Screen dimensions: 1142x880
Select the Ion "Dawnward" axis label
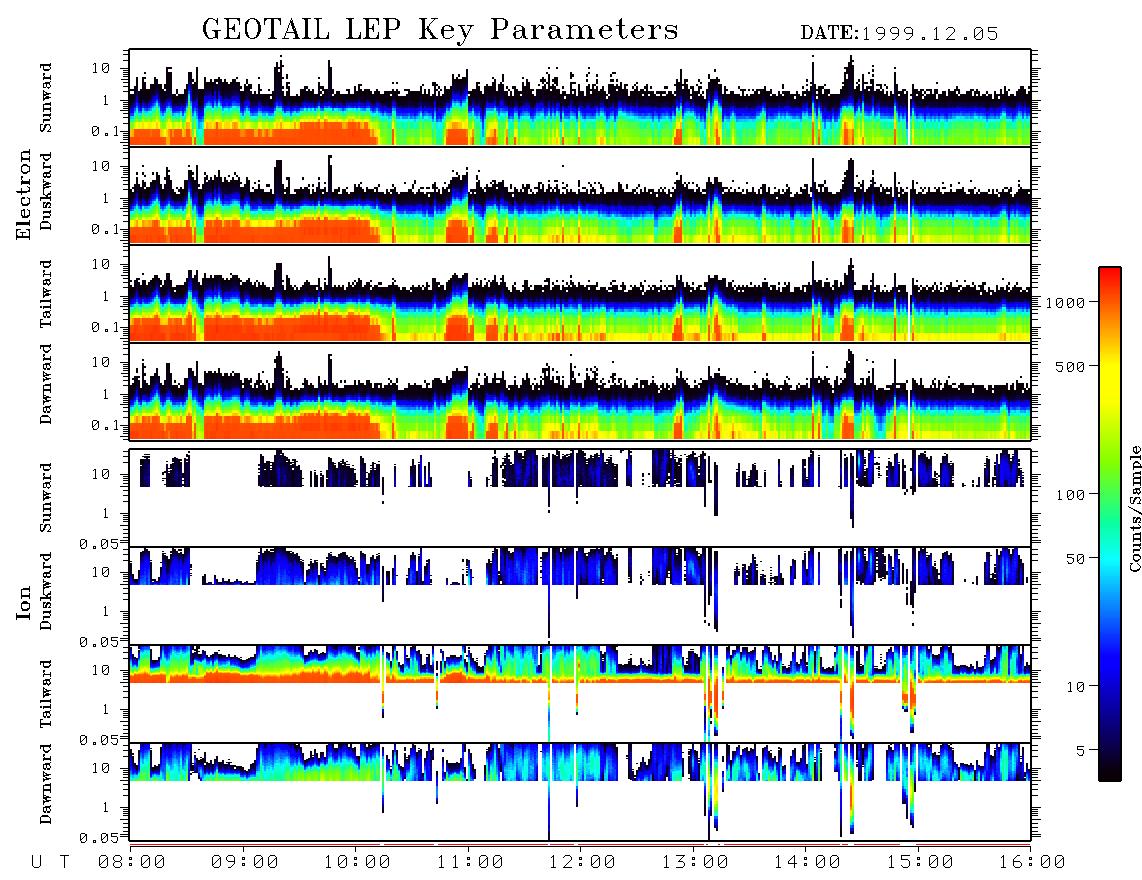click(46, 784)
